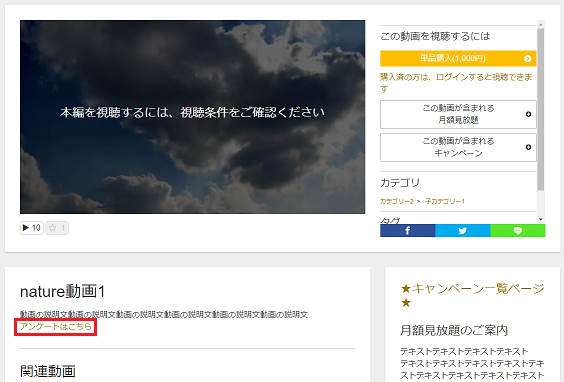Click arrow icon on 単品購入 button
This screenshot has height=382, width=564.
[528, 58]
